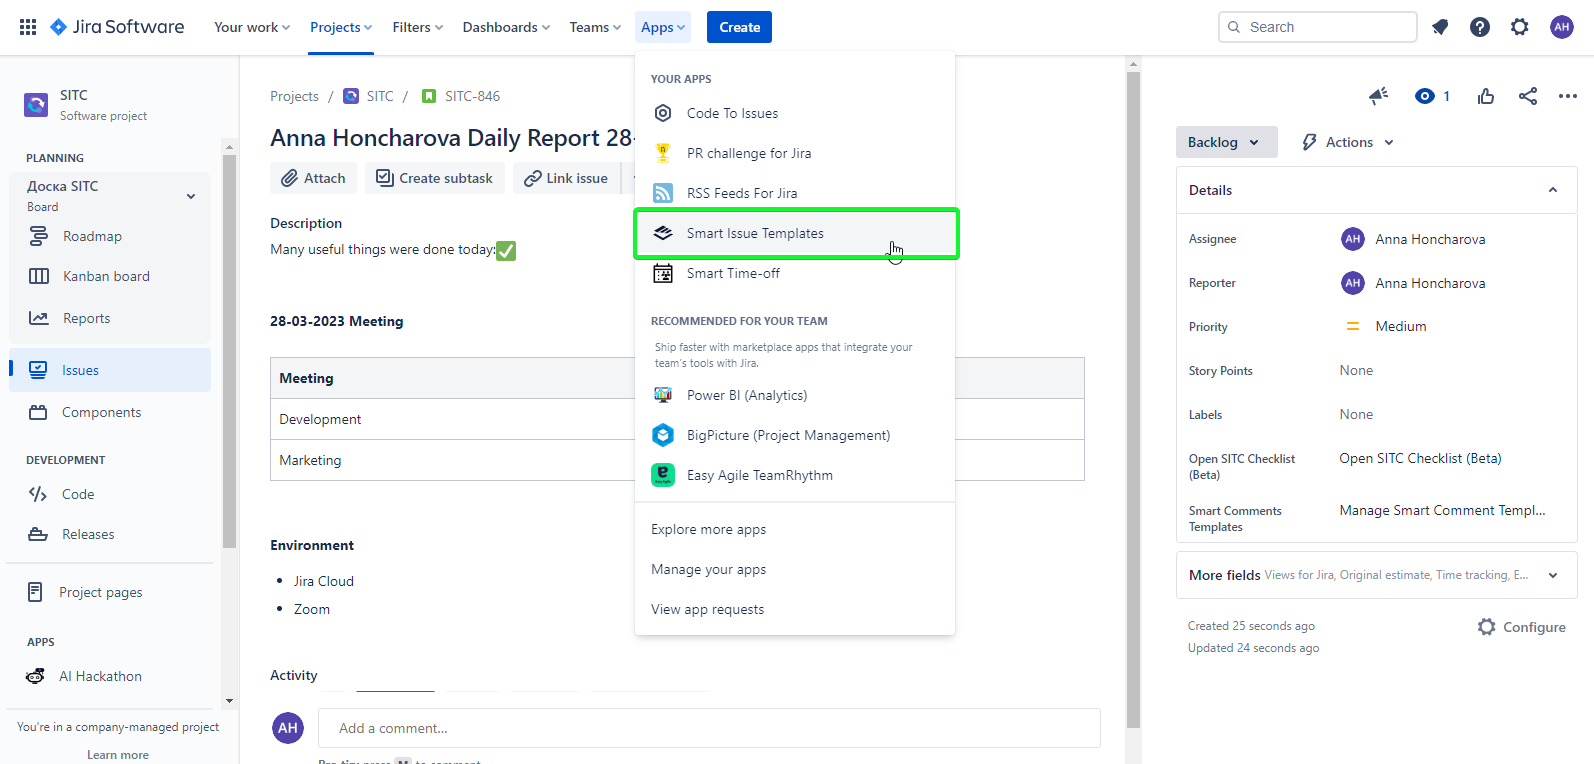This screenshot has height=764, width=1594.
Task: Open the Backlog status dropdown
Action: pos(1225,142)
